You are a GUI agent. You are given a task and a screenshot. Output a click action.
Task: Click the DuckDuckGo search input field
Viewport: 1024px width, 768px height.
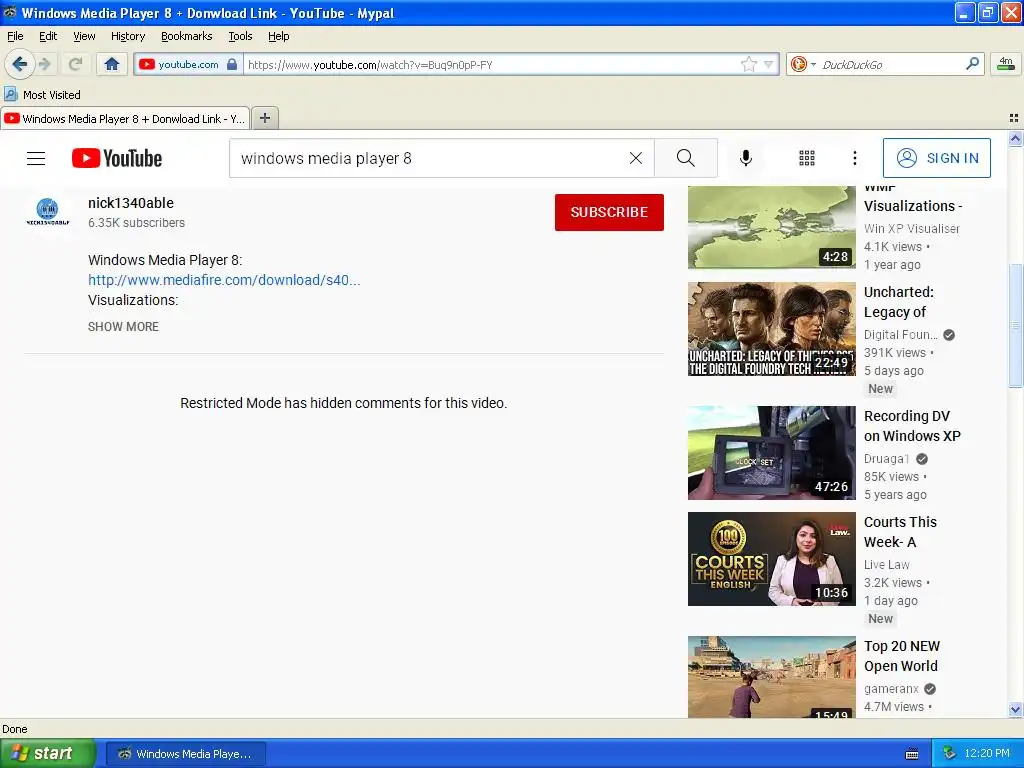pyautogui.click(x=891, y=64)
